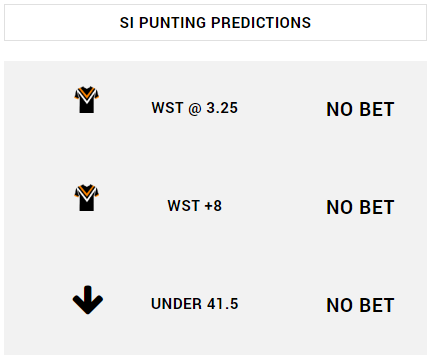Click the orange V collar on the top jersey

pos(87,94)
